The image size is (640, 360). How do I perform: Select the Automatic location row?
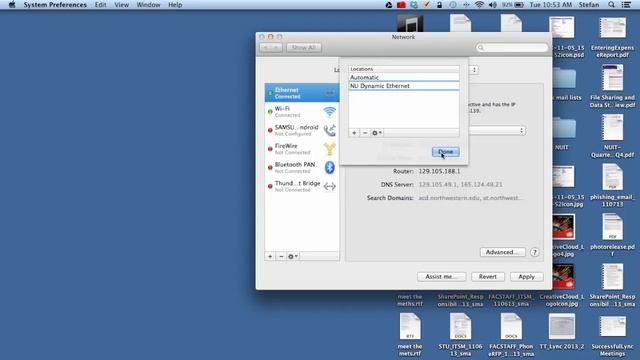404,77
